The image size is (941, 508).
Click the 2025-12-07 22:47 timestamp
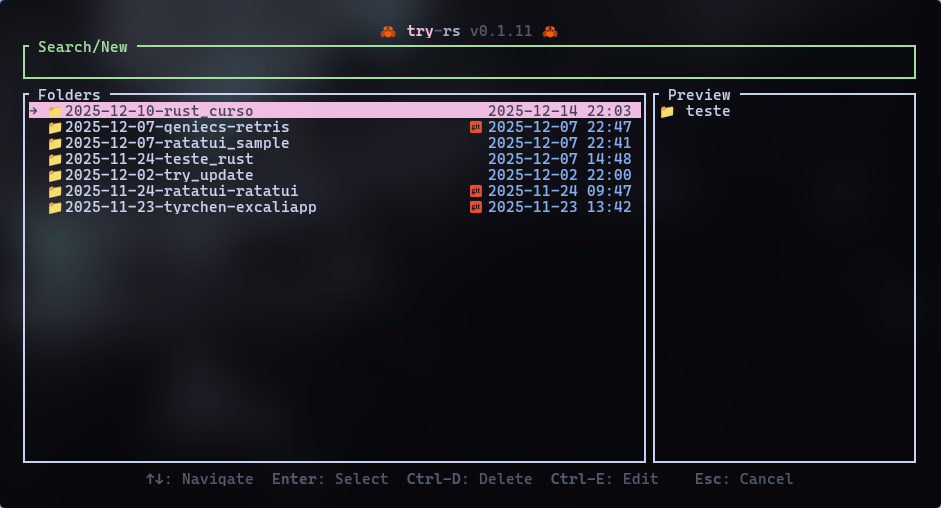click(x=559, y=127)
